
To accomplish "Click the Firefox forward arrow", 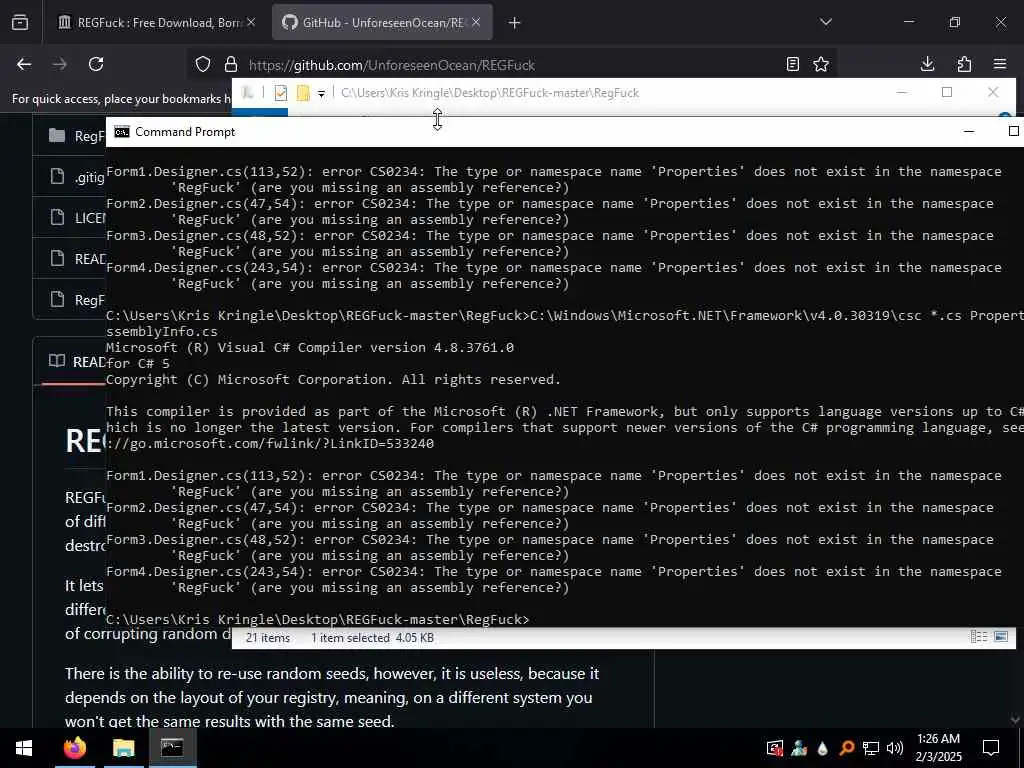I will coord(59,64).
